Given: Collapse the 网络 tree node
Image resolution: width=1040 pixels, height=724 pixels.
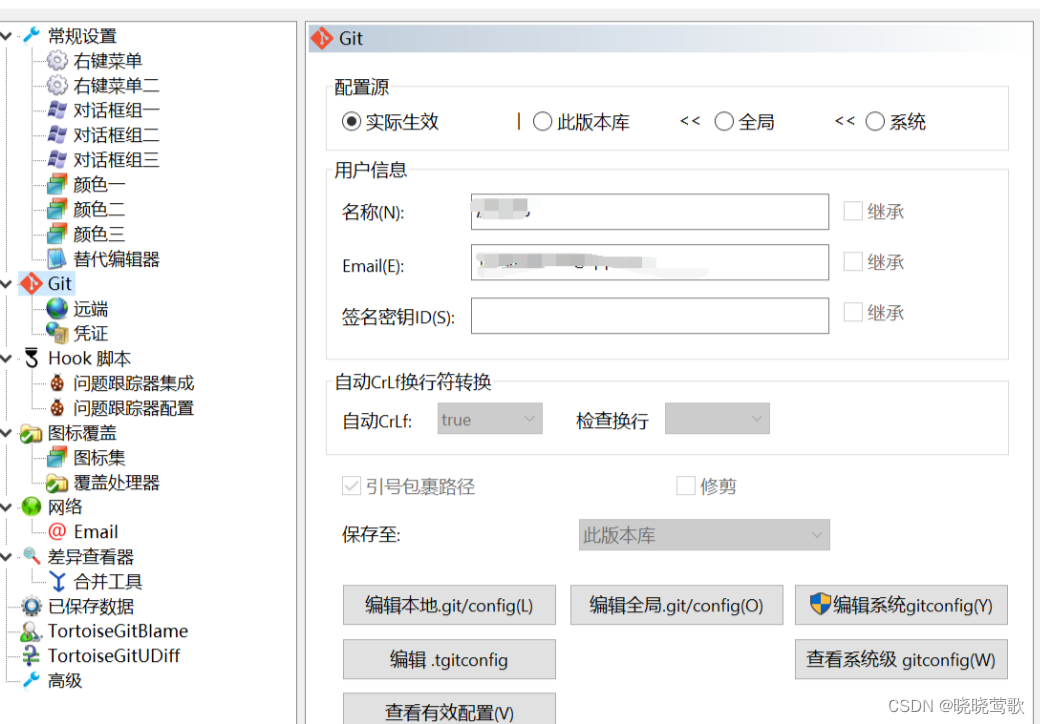Looking at the screenshot, I should tap(6, 507).
